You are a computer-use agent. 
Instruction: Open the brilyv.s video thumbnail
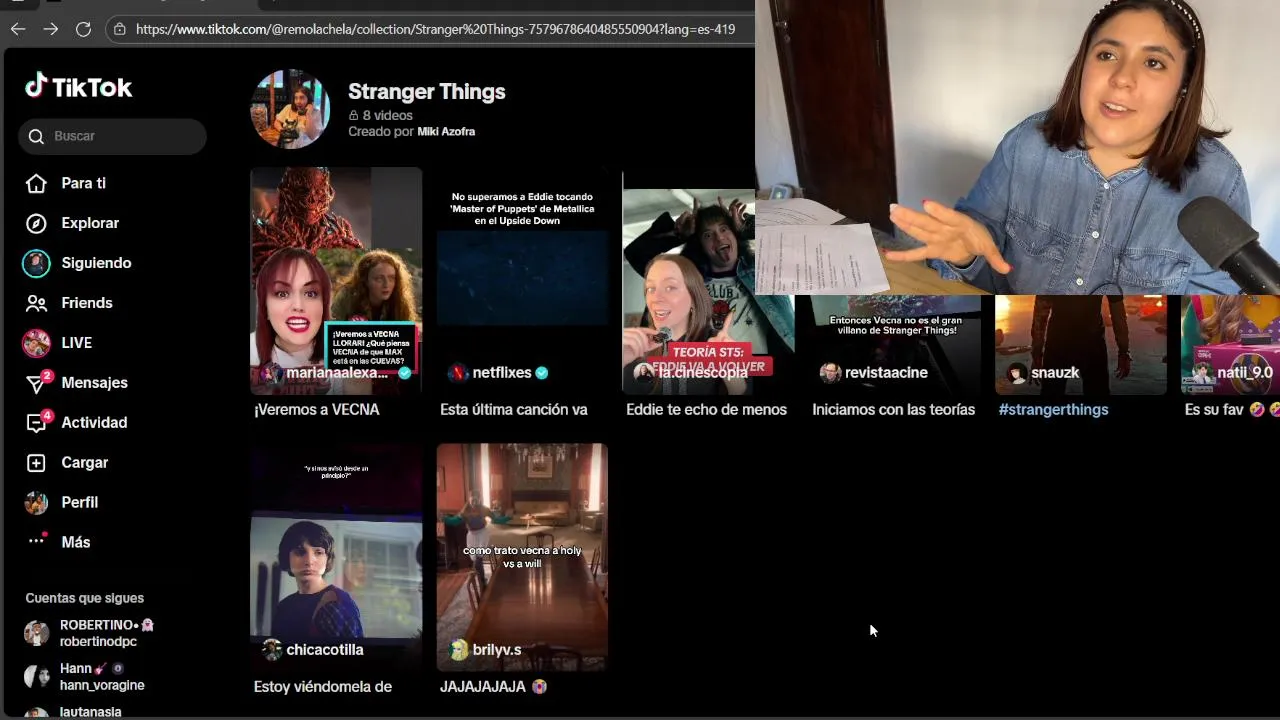pos(522,557)
